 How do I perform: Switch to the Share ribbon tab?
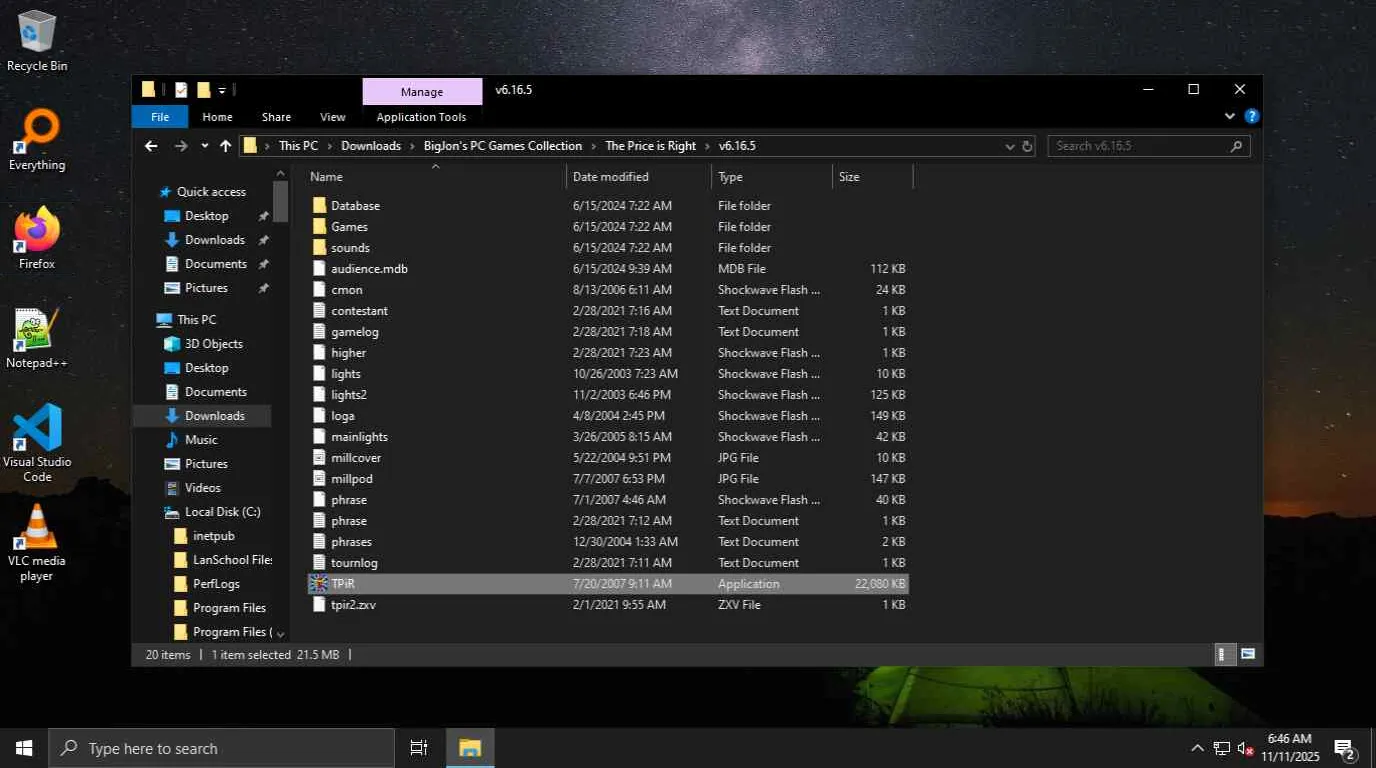tap(276, 117)
